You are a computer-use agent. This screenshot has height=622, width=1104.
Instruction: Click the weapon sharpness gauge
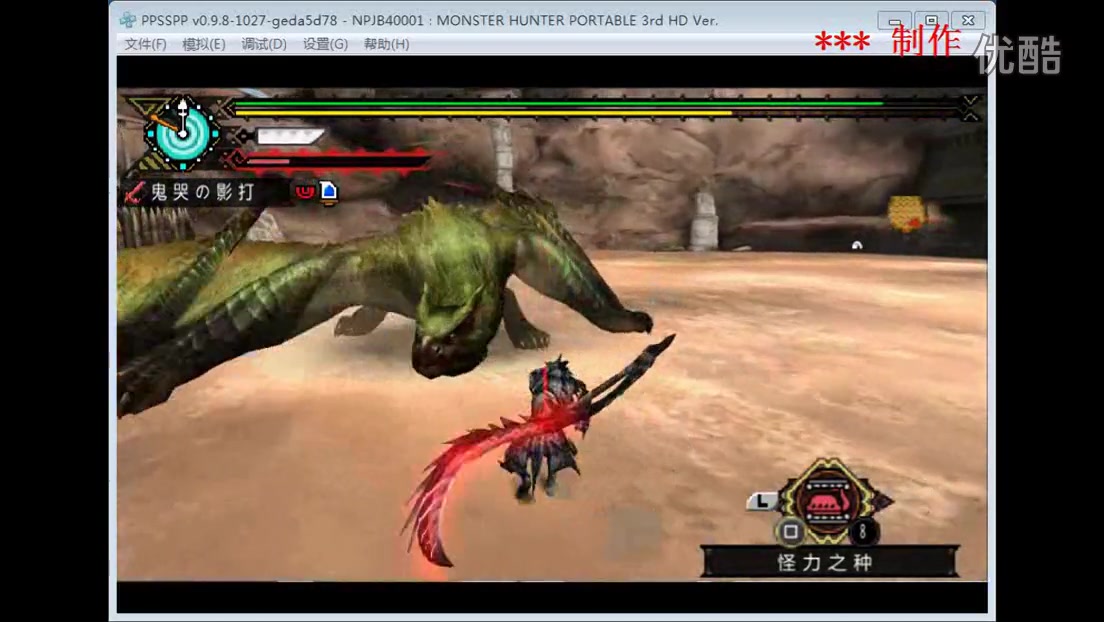pos(289,135)
